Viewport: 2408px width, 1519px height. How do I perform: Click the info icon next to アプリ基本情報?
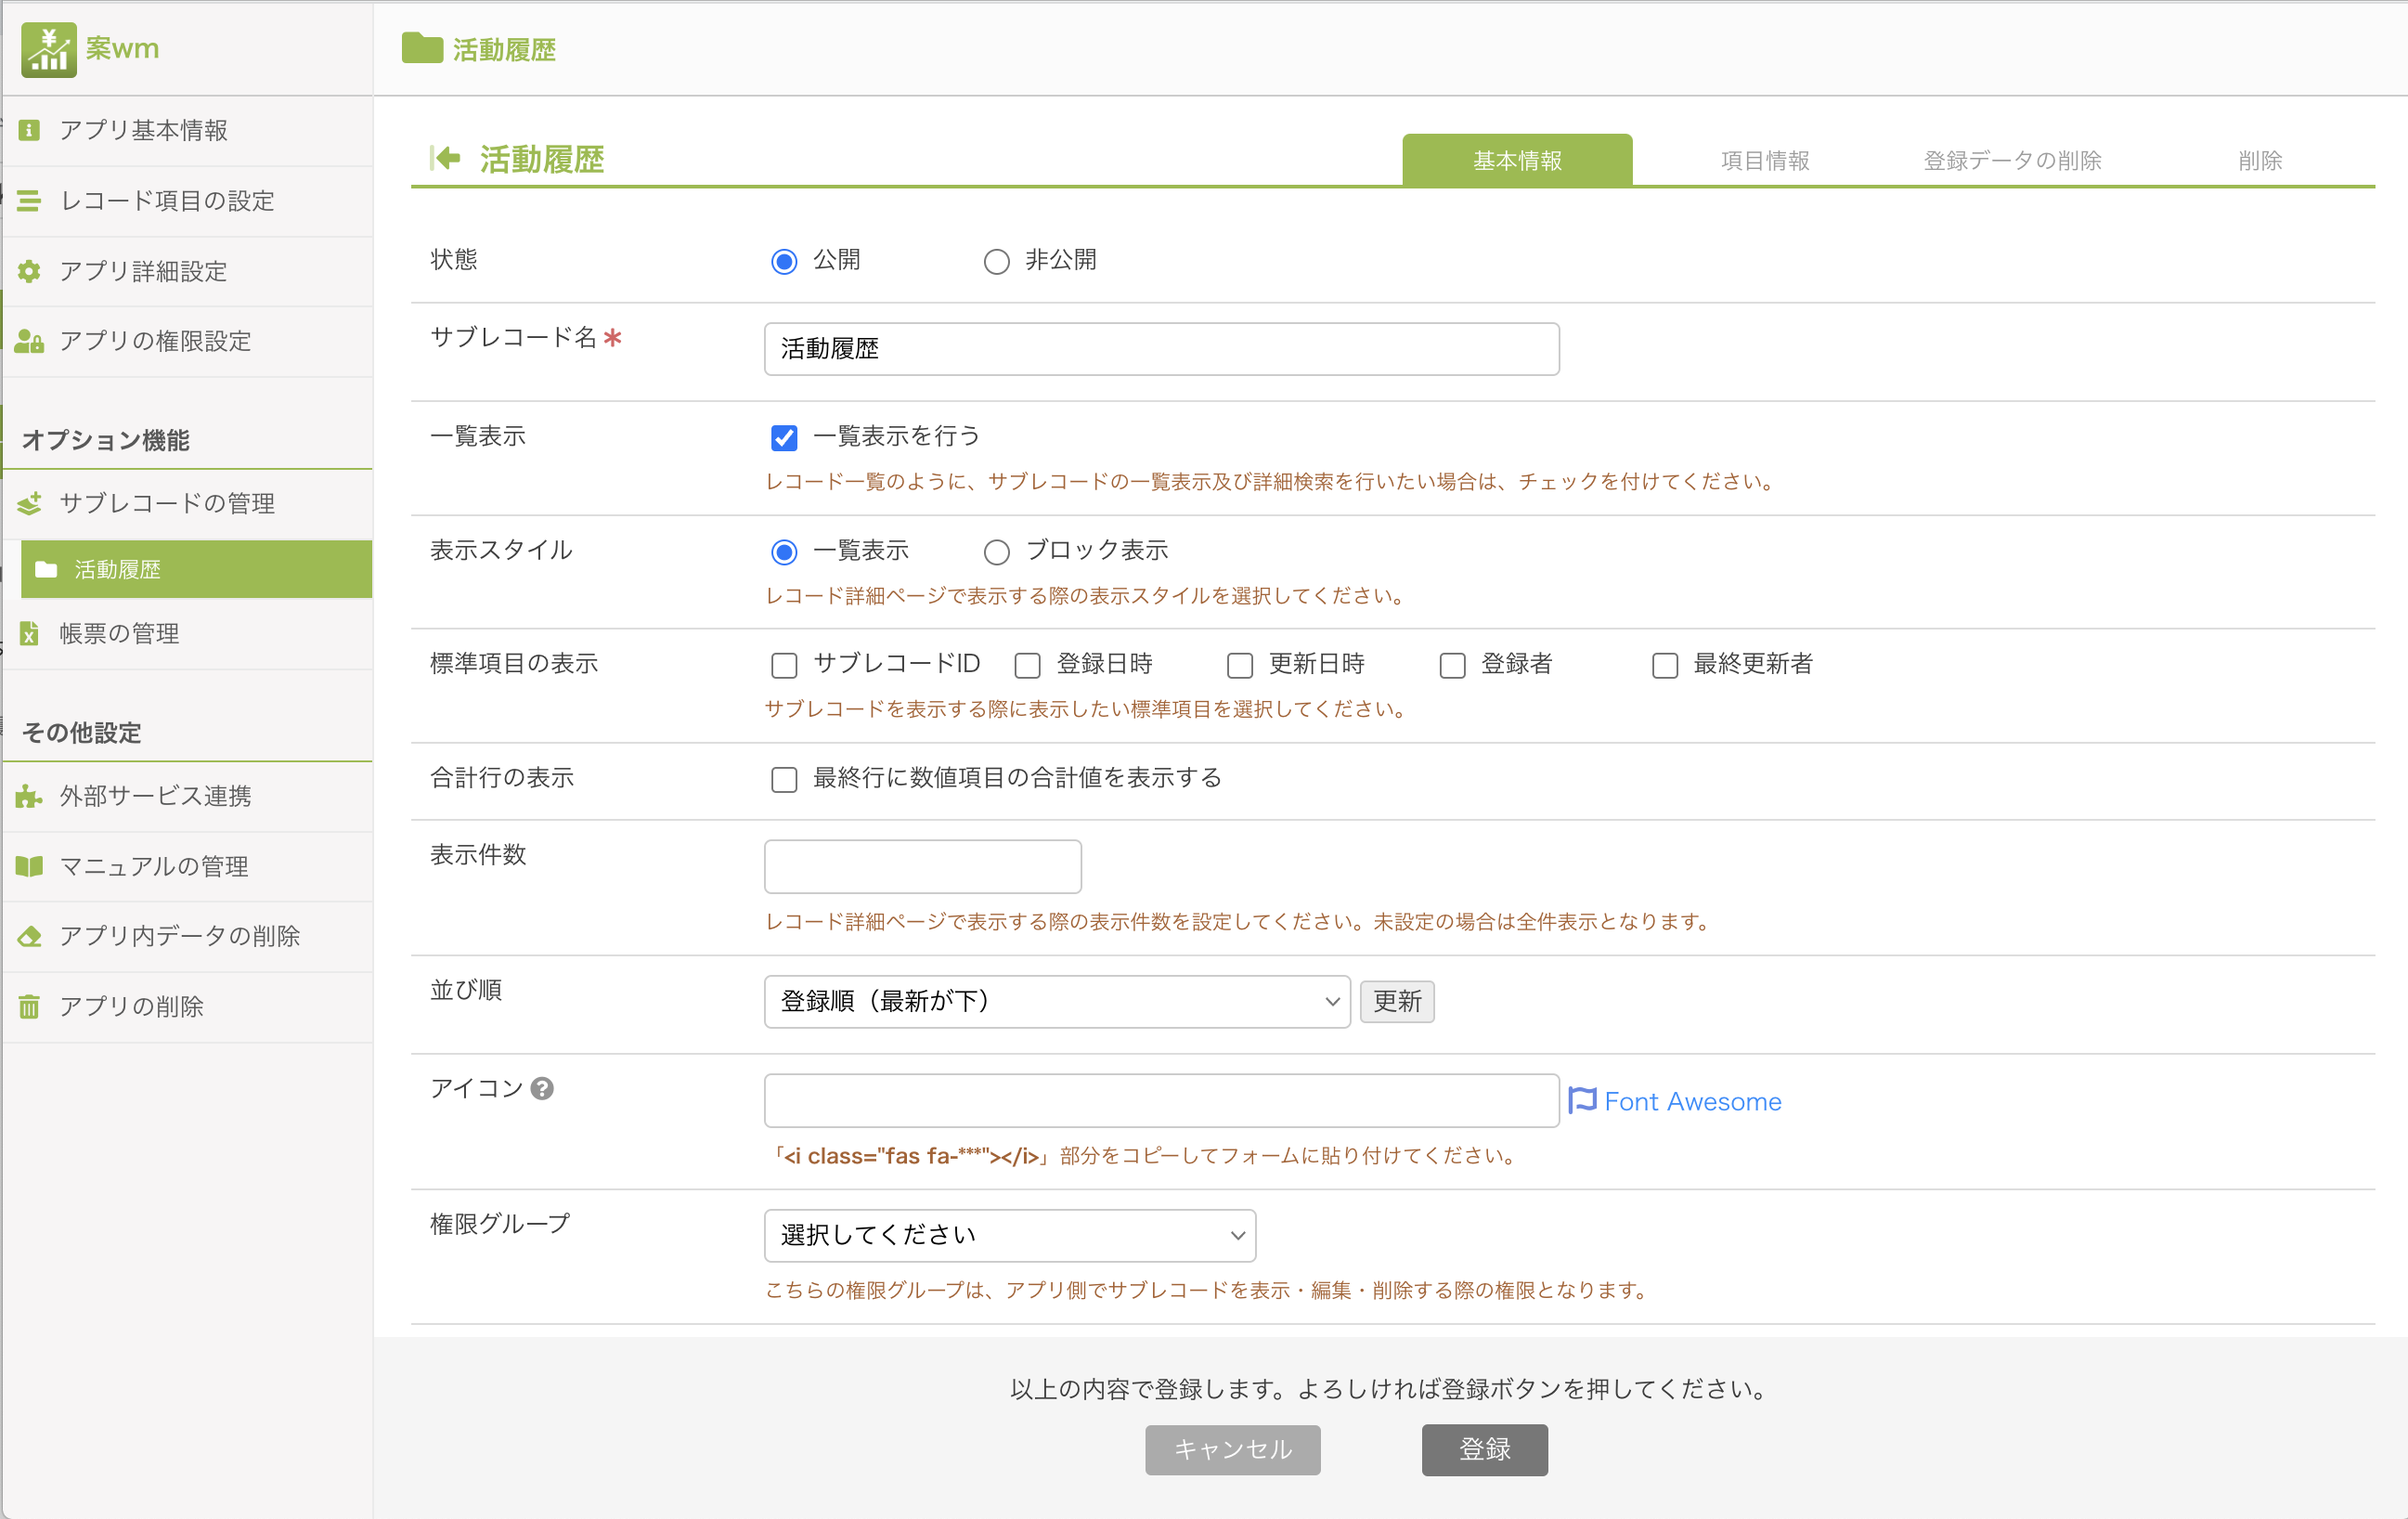tap(29, 130)
